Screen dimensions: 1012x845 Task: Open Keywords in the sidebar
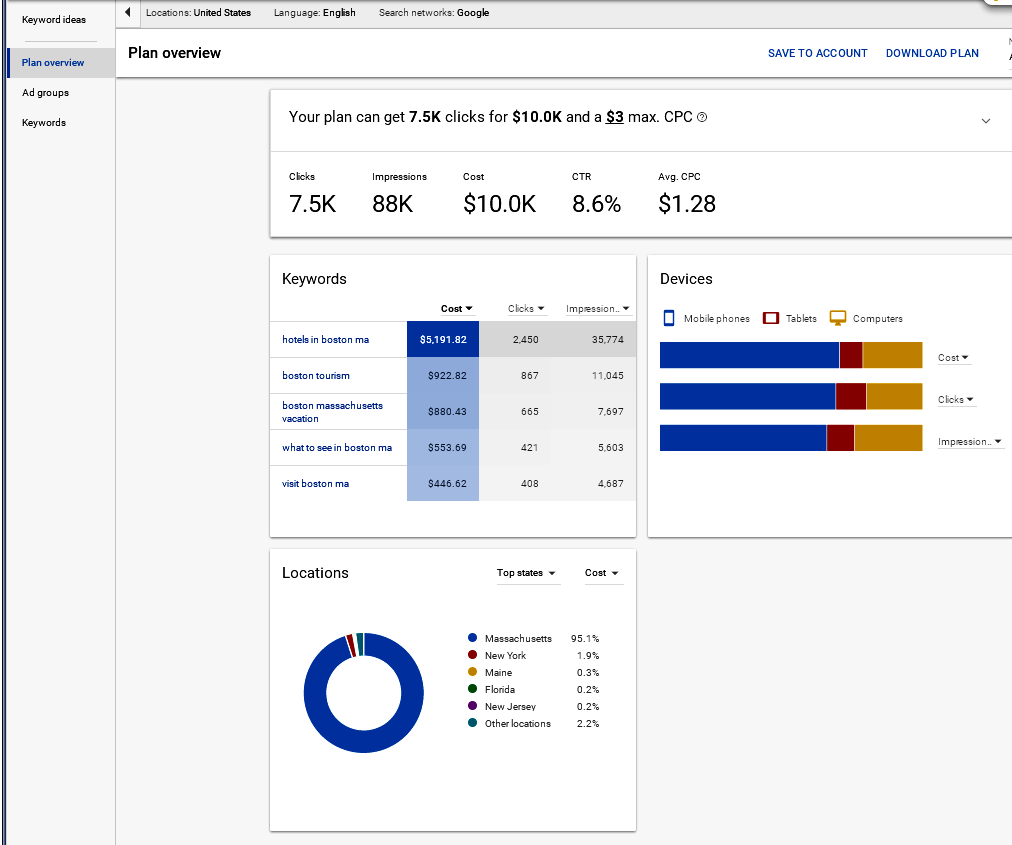[44, 123]
